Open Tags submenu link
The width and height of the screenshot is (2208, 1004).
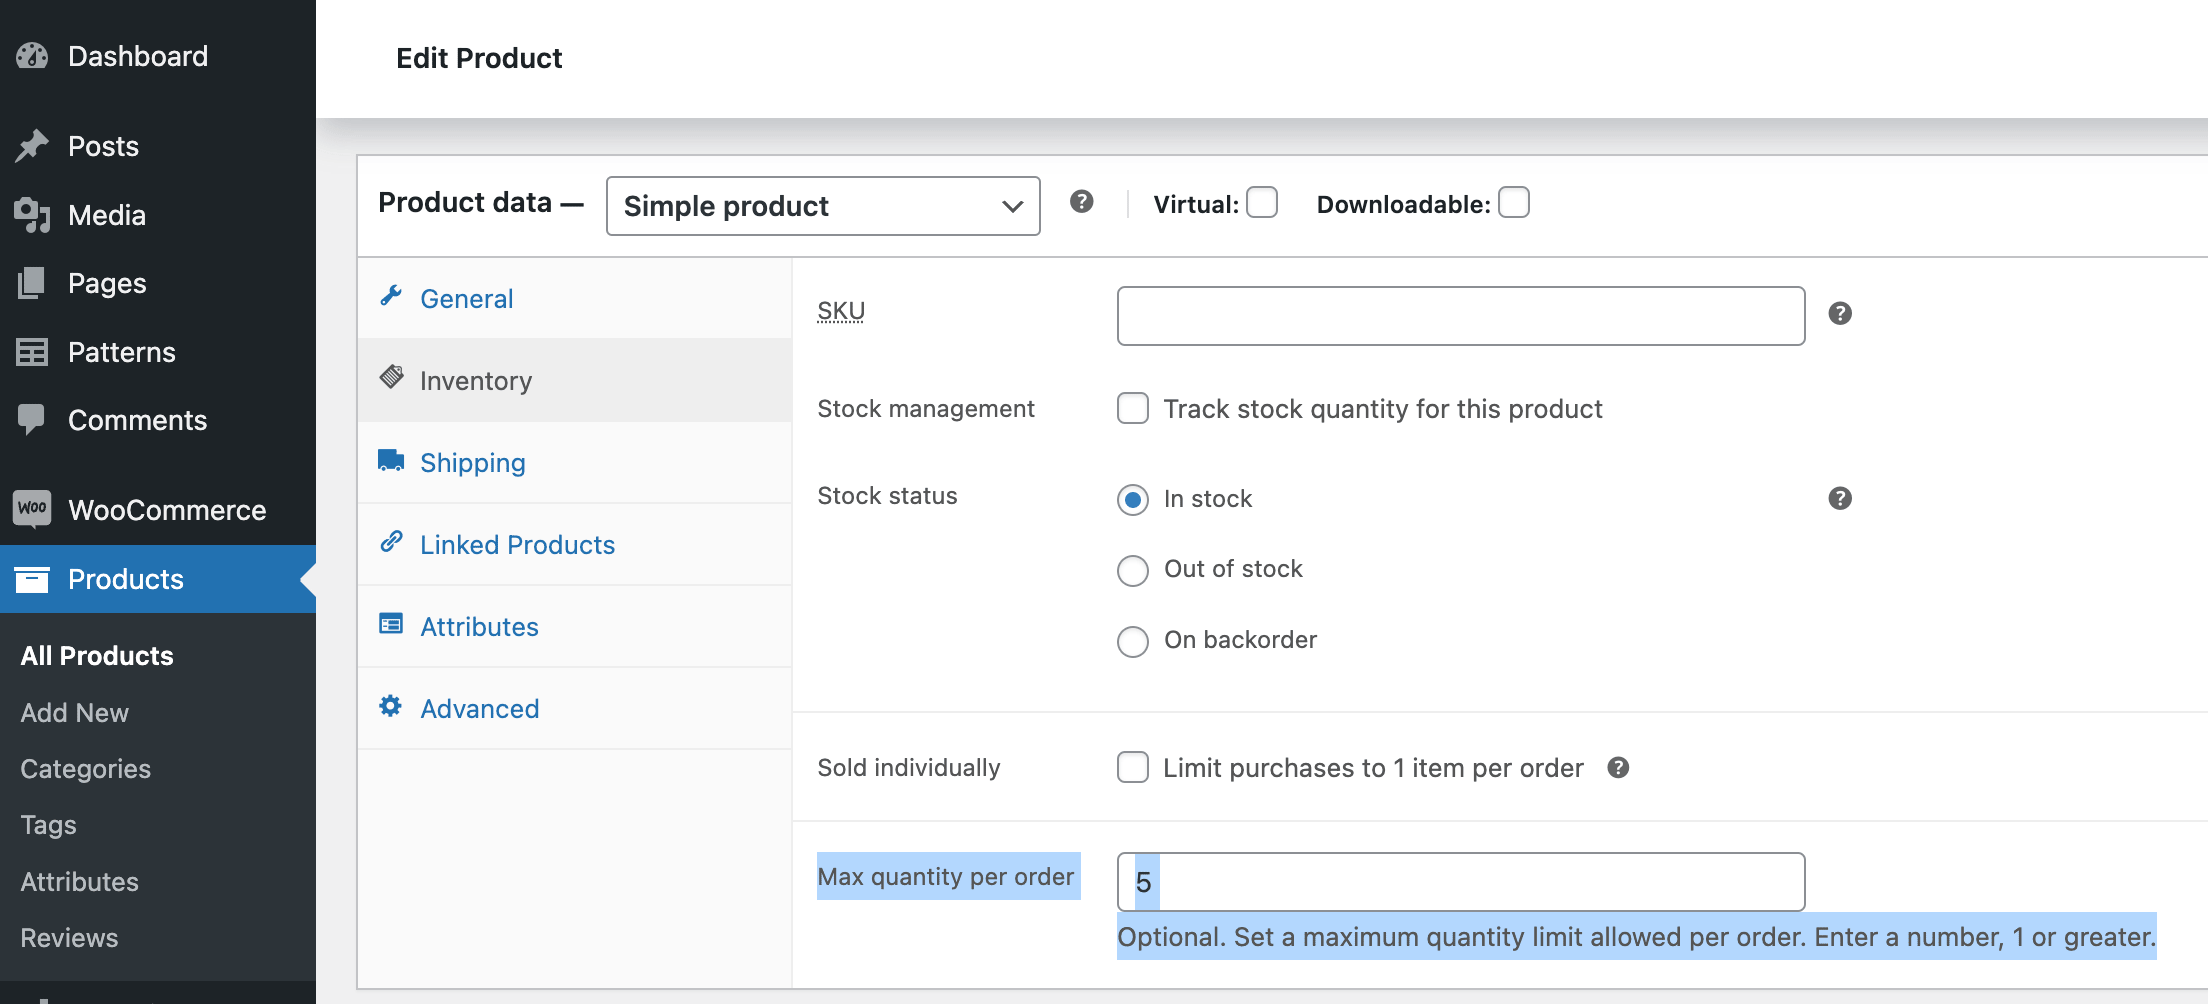48,824
